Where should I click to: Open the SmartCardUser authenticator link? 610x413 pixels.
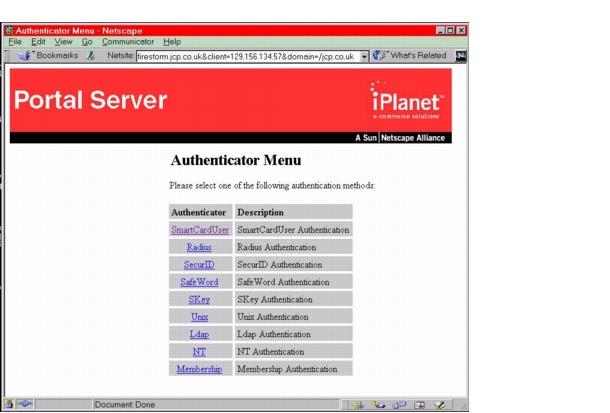(x=200, y=230)
